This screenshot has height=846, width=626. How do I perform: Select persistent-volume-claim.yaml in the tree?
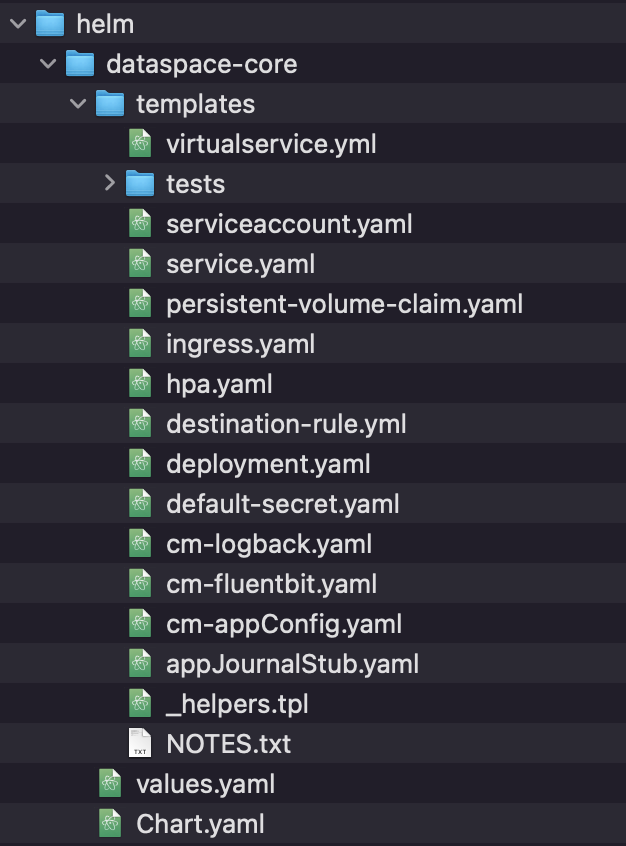tap(344, 304)
